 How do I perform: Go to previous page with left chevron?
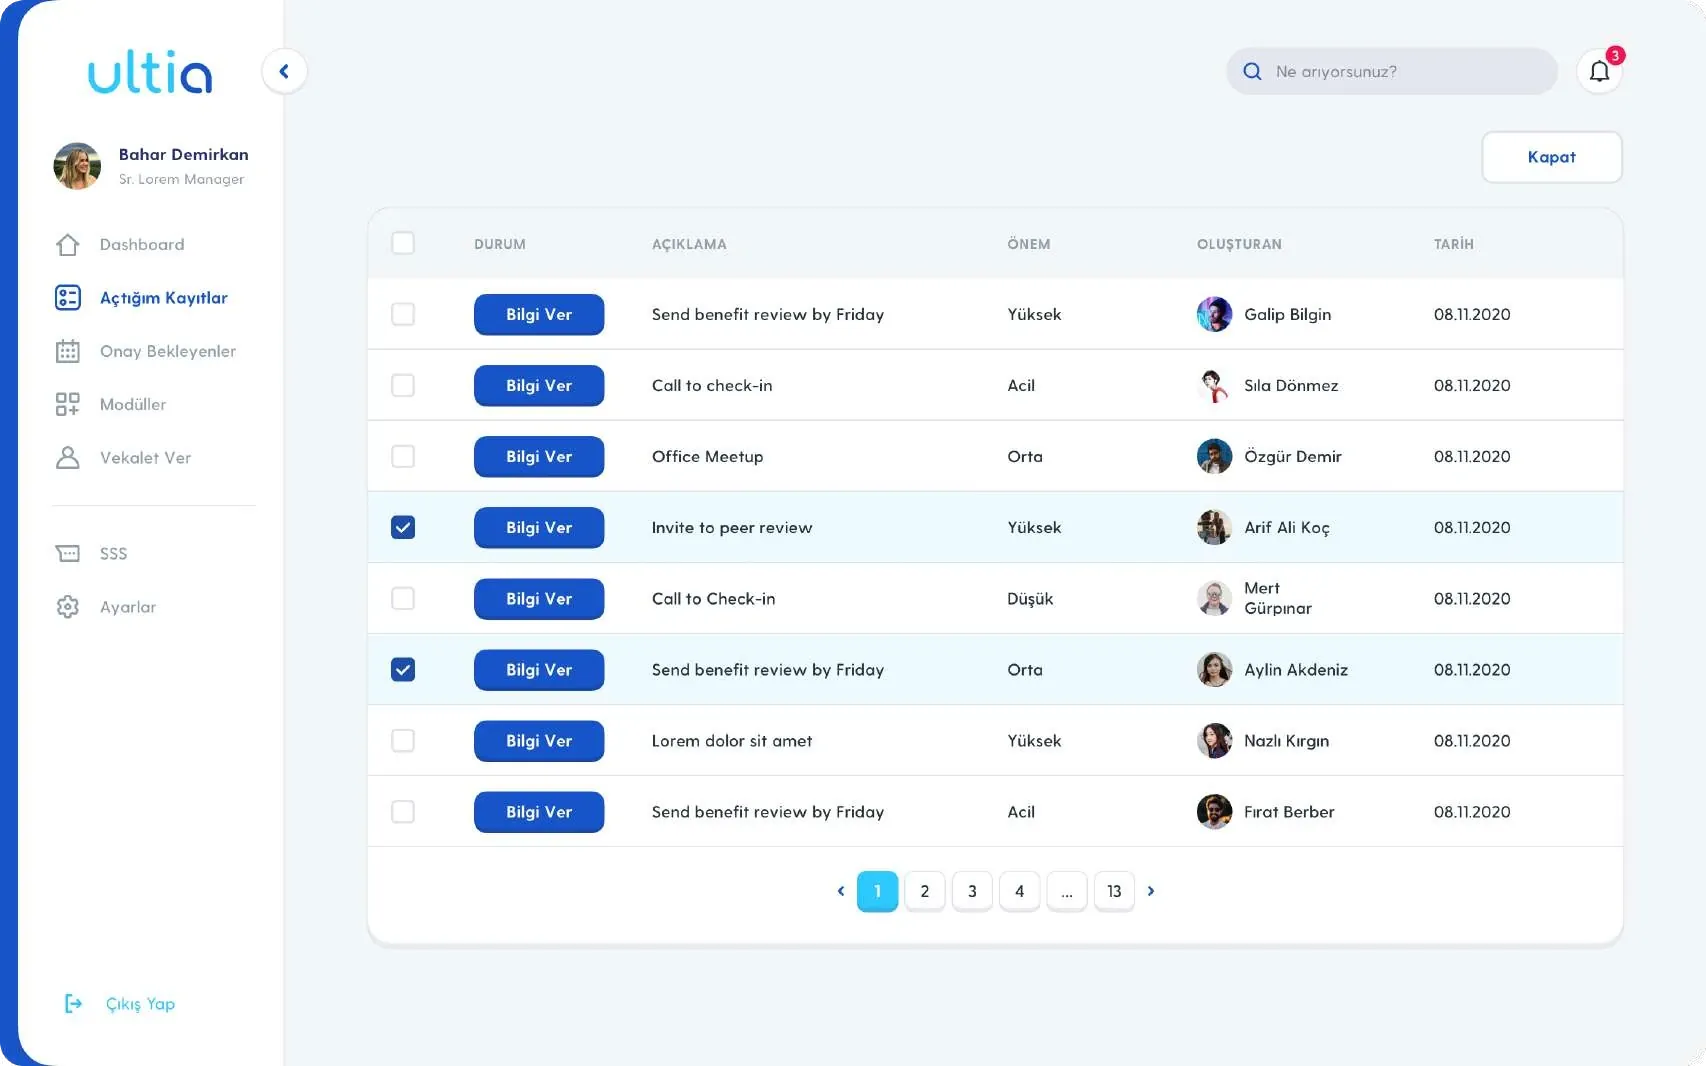[x=841, y=891]
